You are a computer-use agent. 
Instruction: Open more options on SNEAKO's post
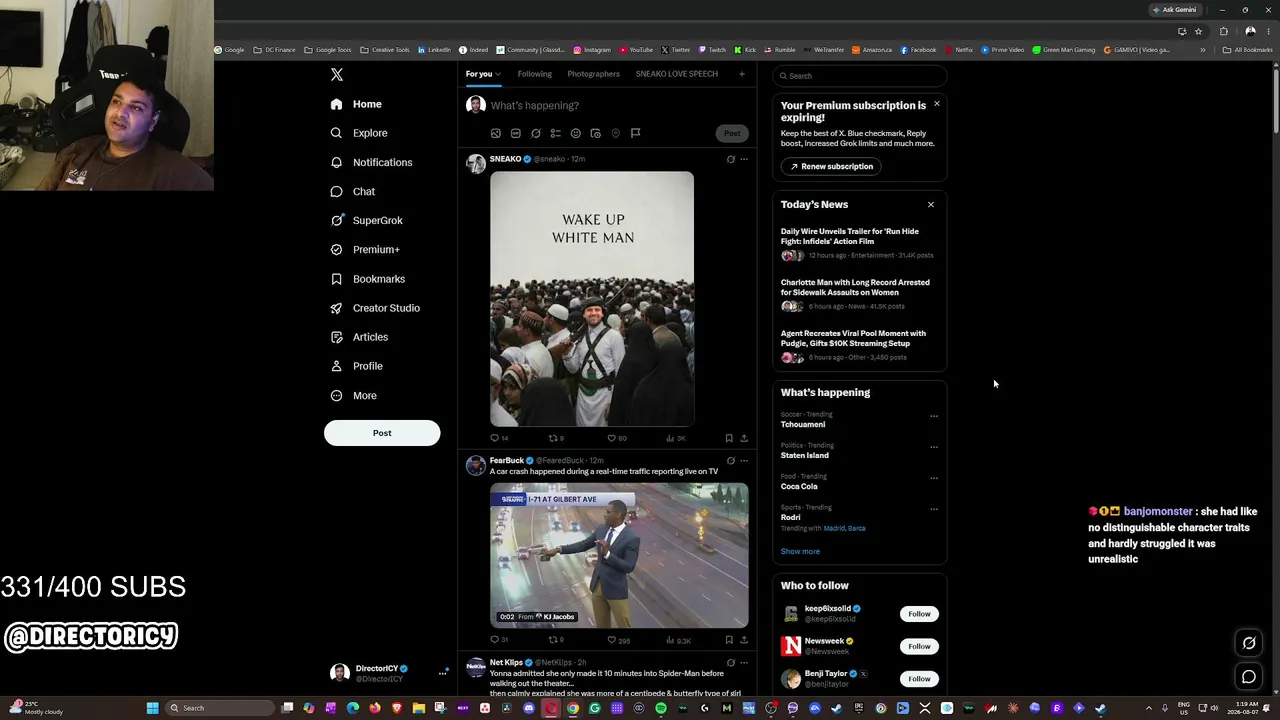click(743, 159)
